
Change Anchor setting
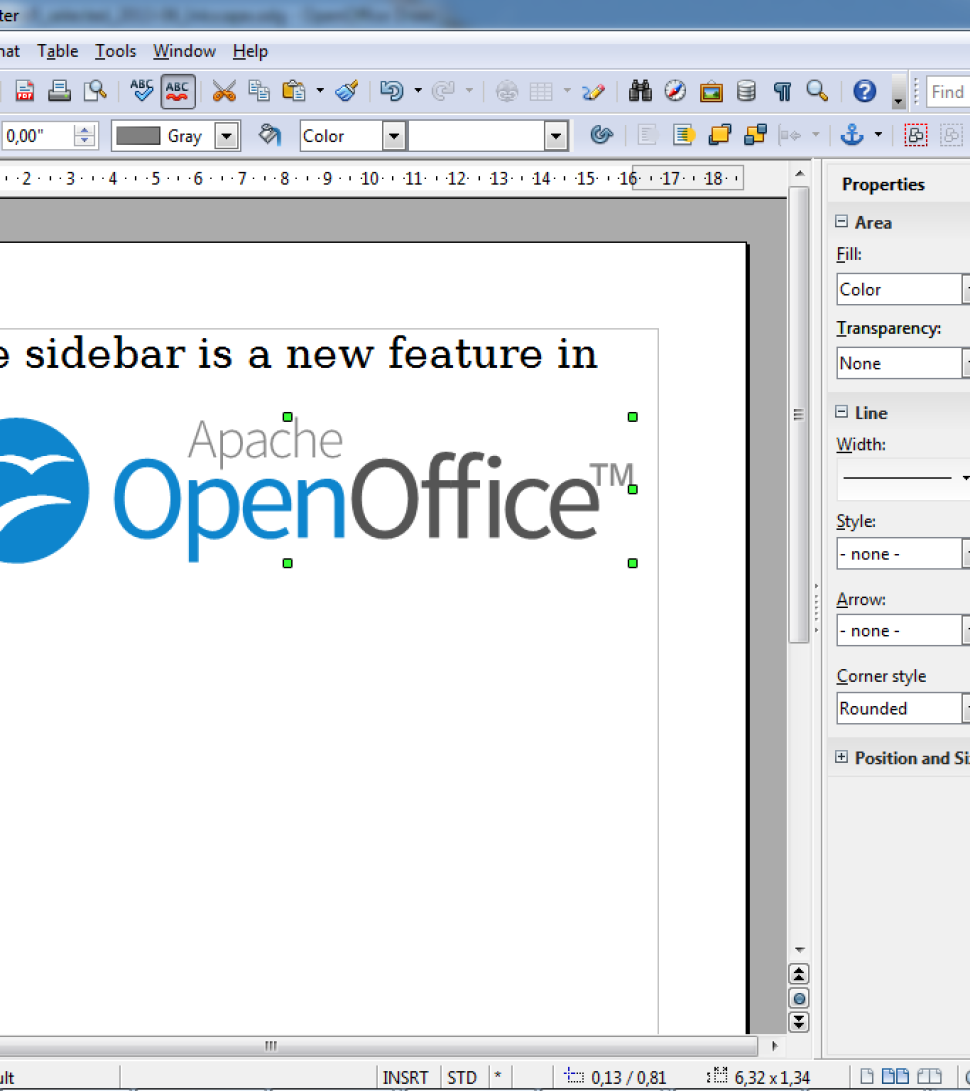click(x=852, y=135)
